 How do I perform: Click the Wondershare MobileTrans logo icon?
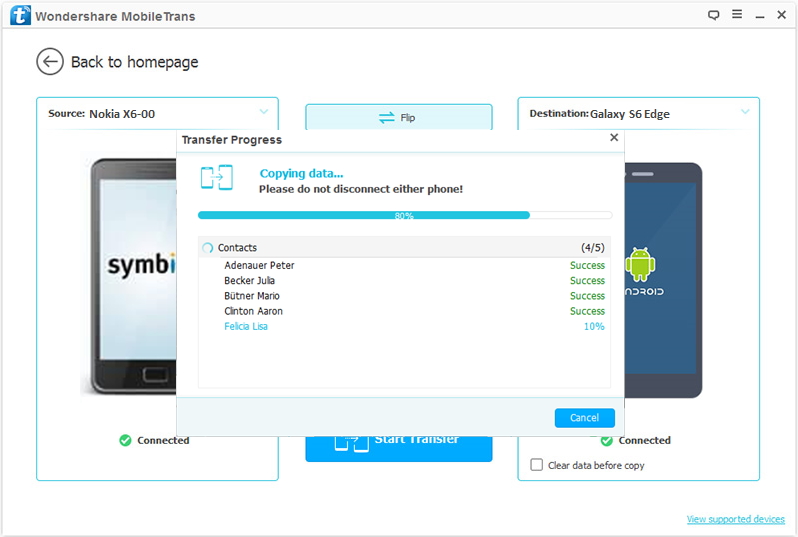coord(20,15)
